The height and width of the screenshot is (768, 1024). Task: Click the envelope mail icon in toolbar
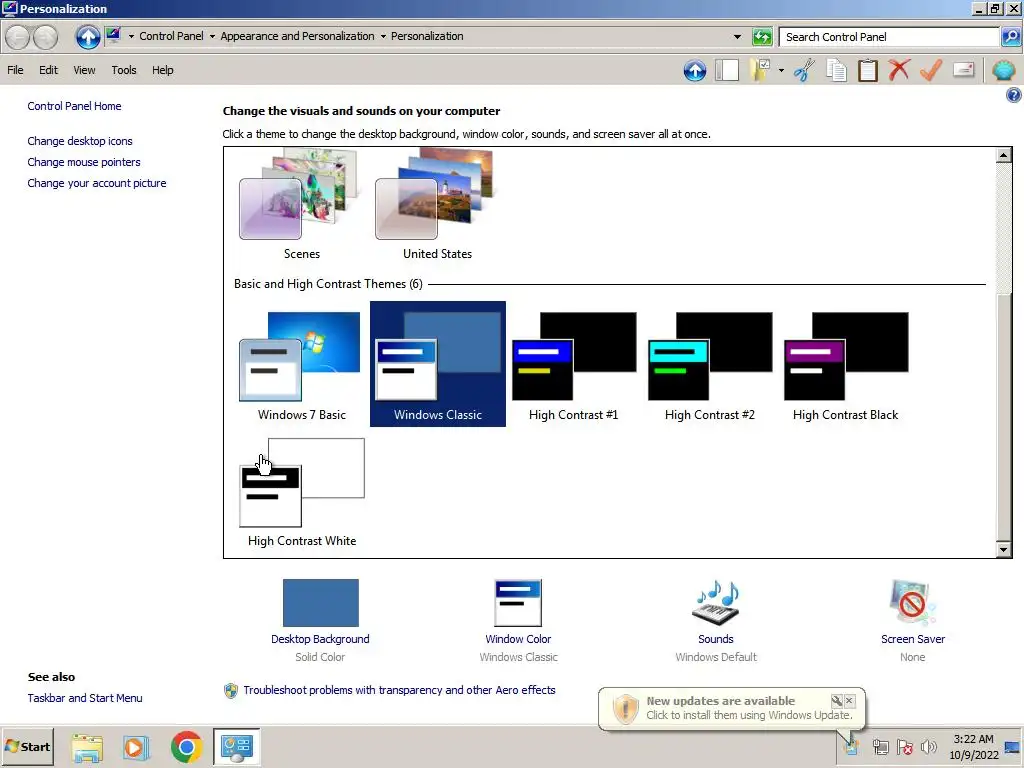pos(964,69)
